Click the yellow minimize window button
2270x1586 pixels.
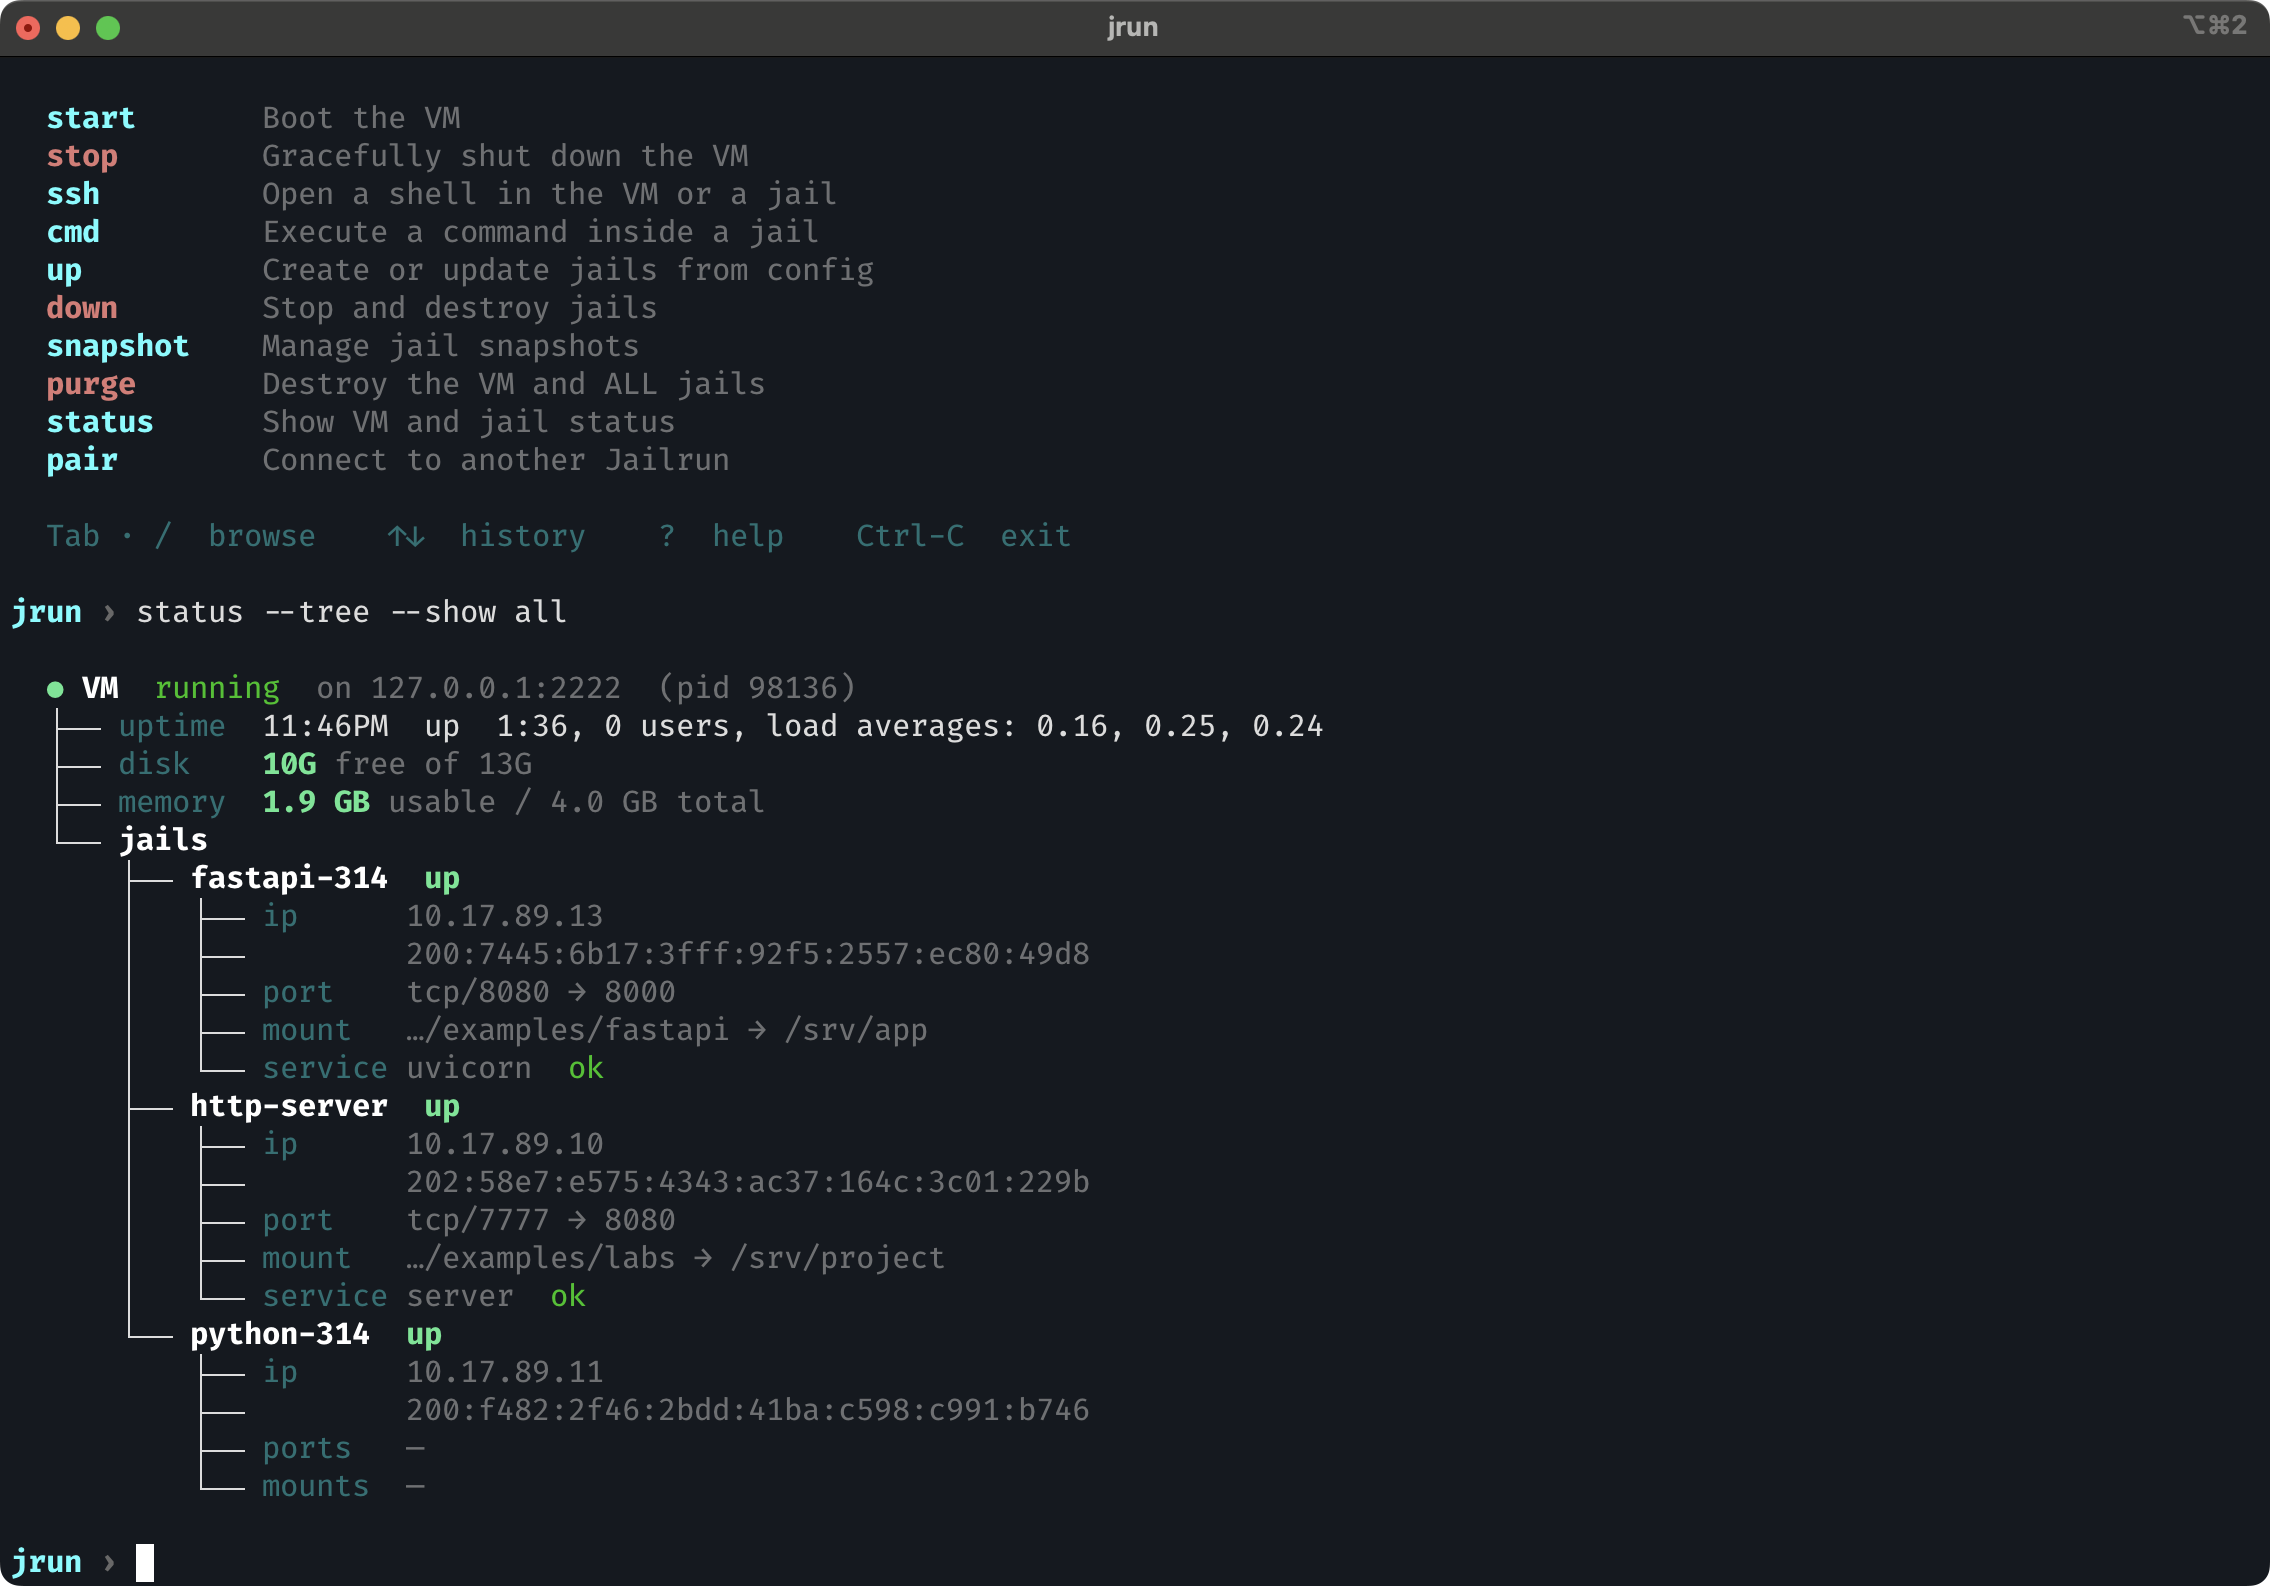68,28
